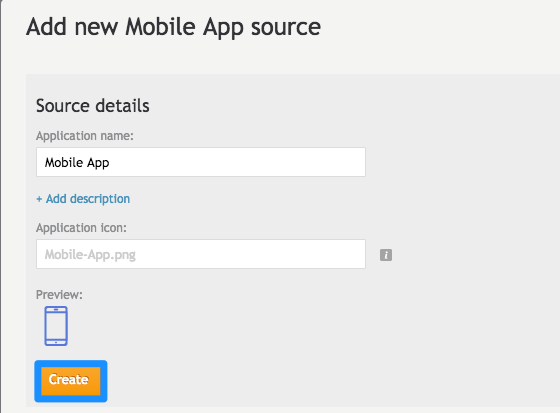Click the blue smartphone preview icon
The height and width of the screenshot is (413, 560).
56,326
